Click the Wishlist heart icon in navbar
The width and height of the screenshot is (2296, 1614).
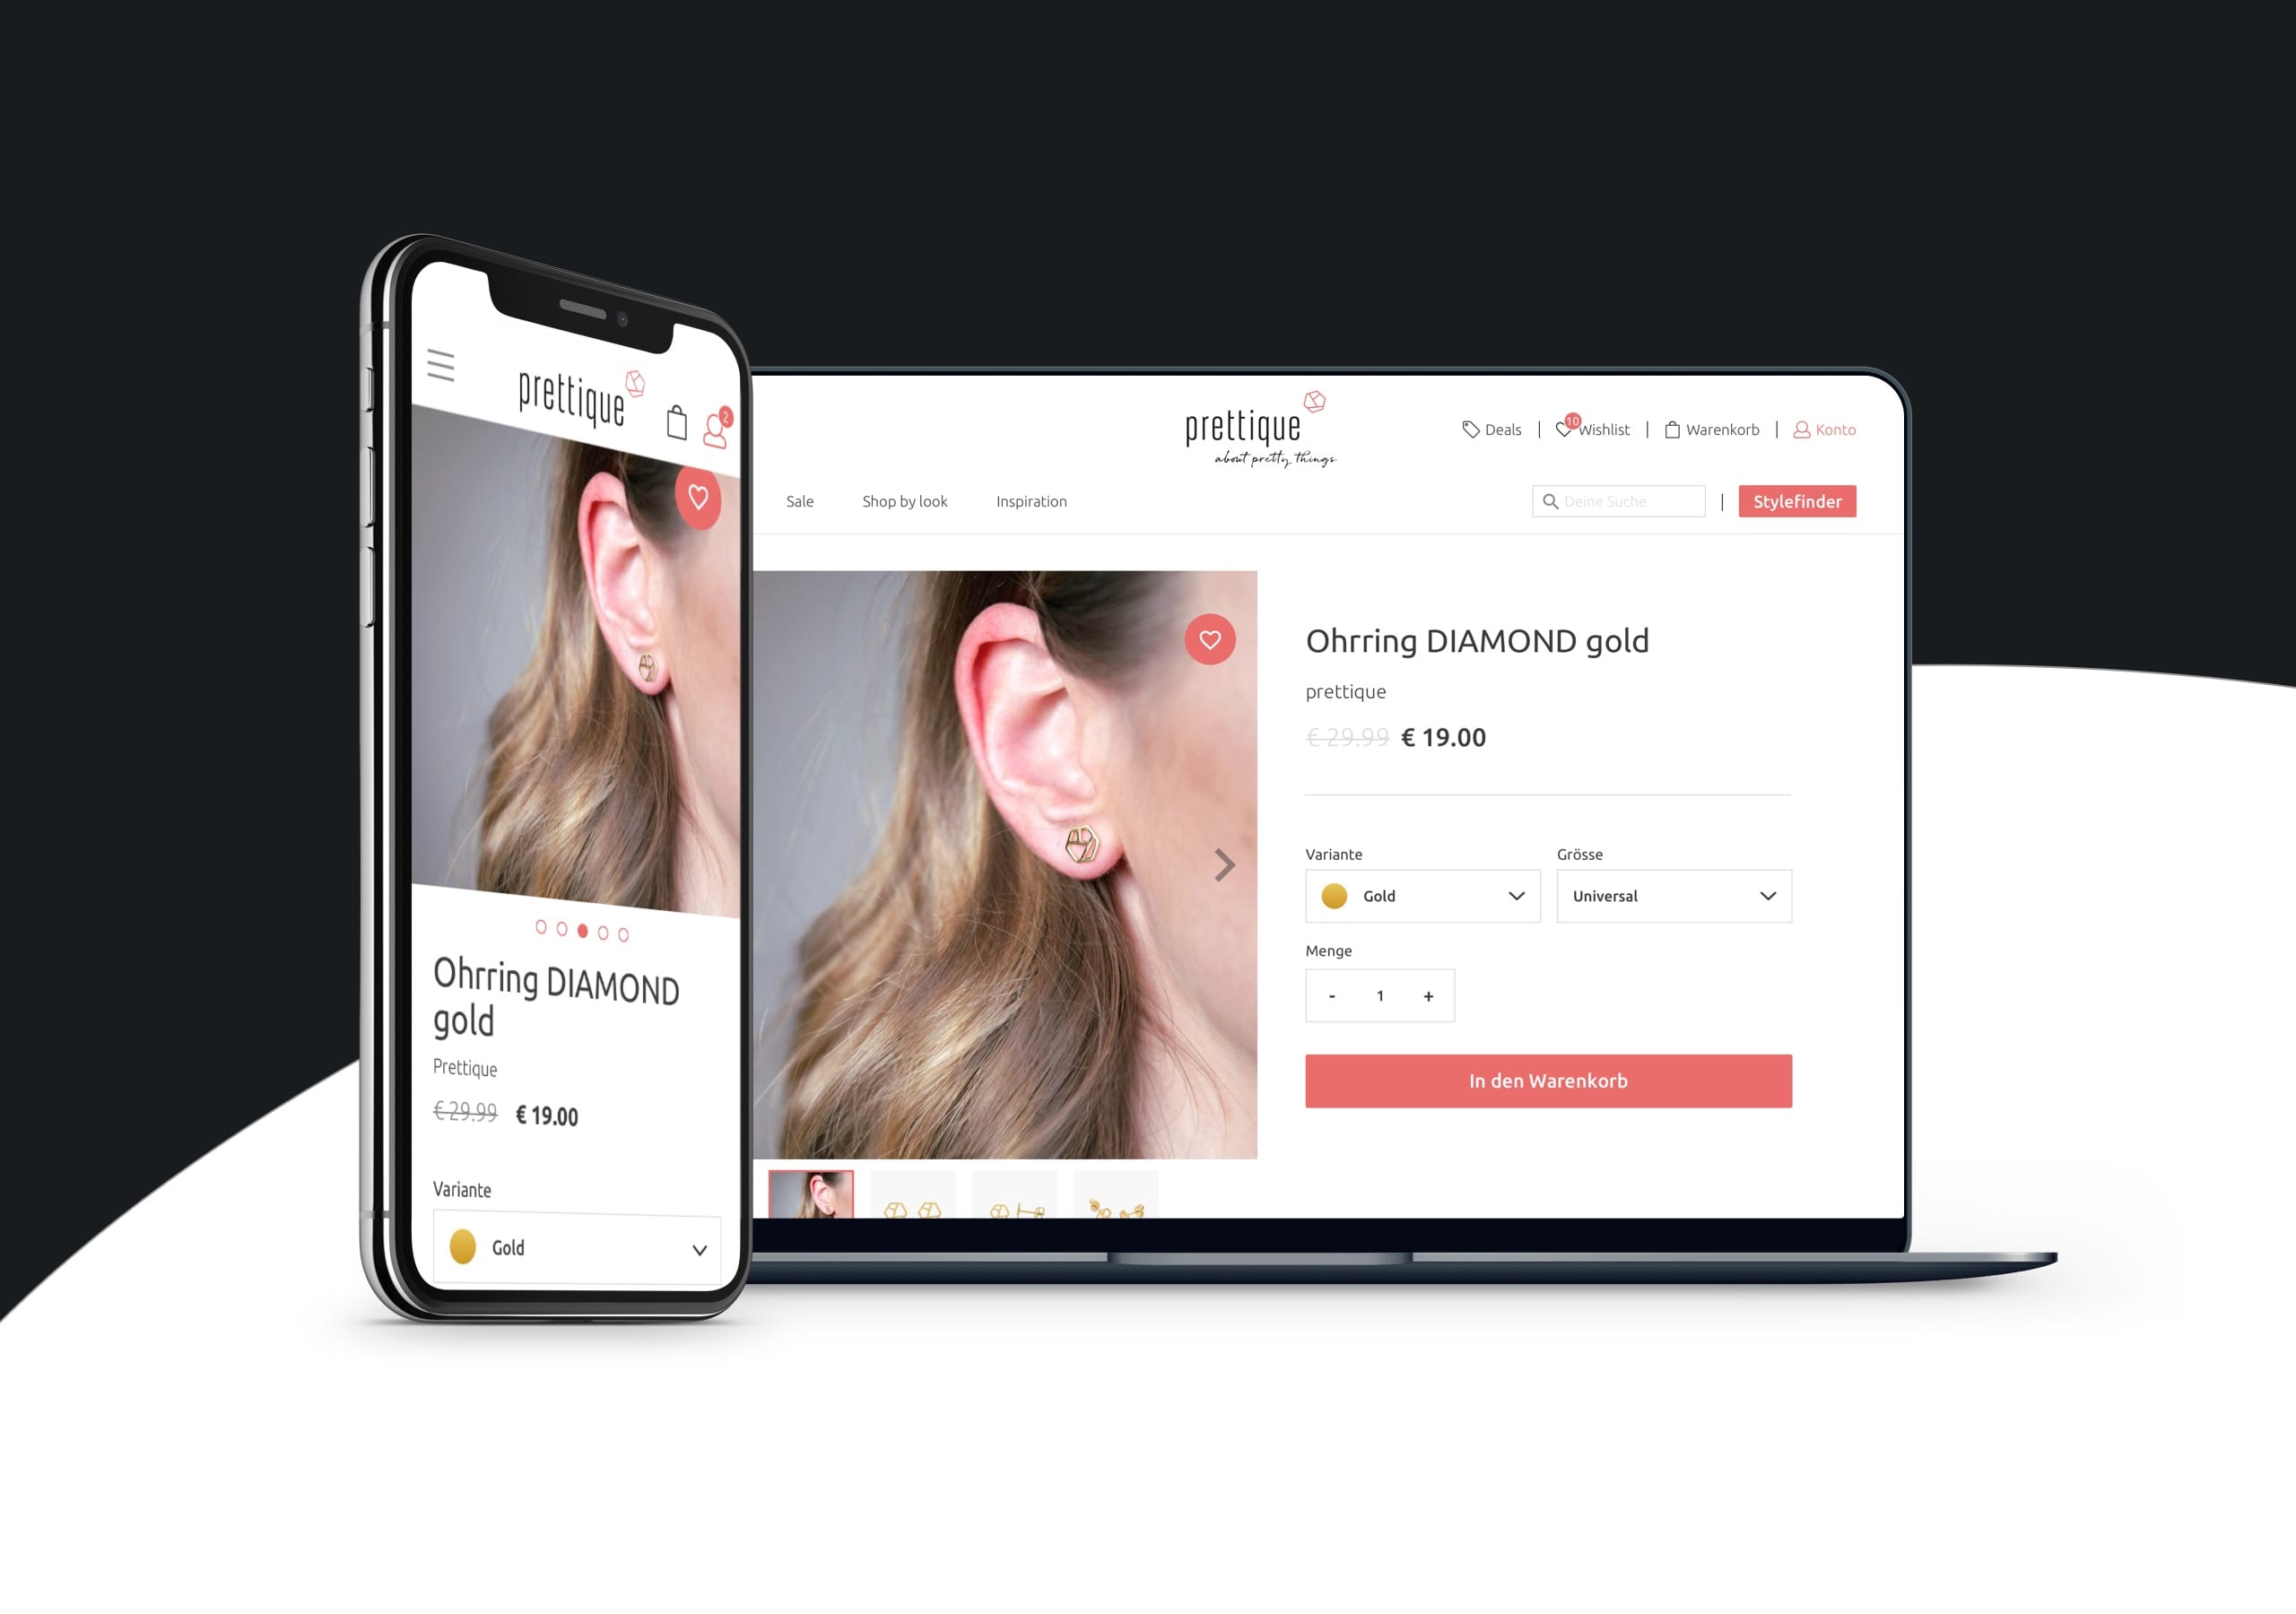1564,428
